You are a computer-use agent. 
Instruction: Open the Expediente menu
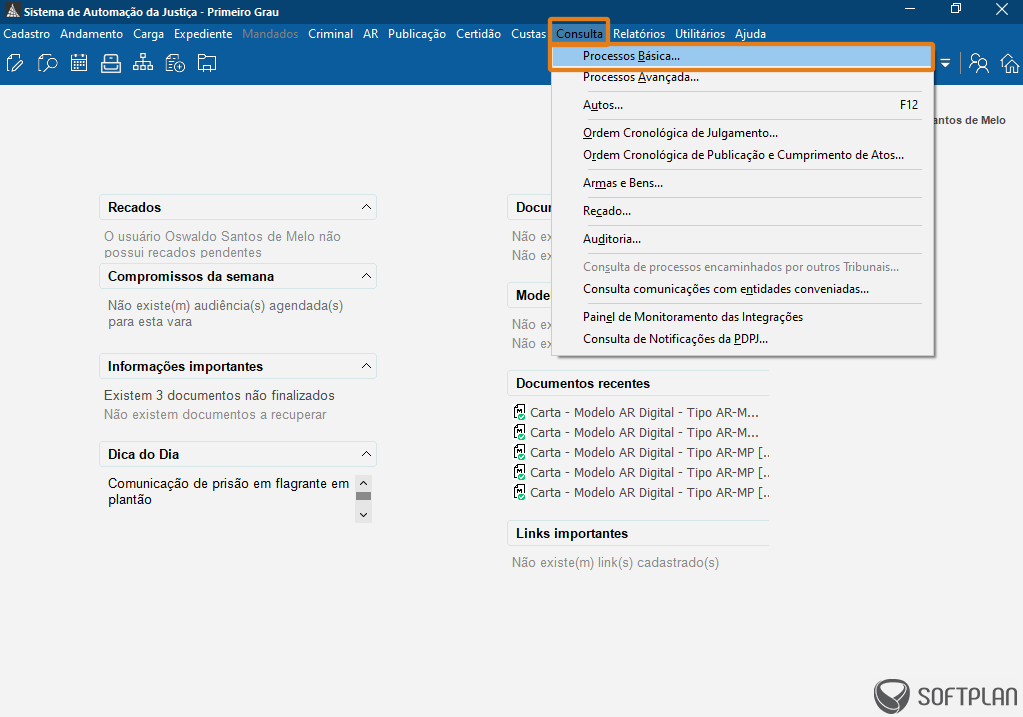(203, 34)
